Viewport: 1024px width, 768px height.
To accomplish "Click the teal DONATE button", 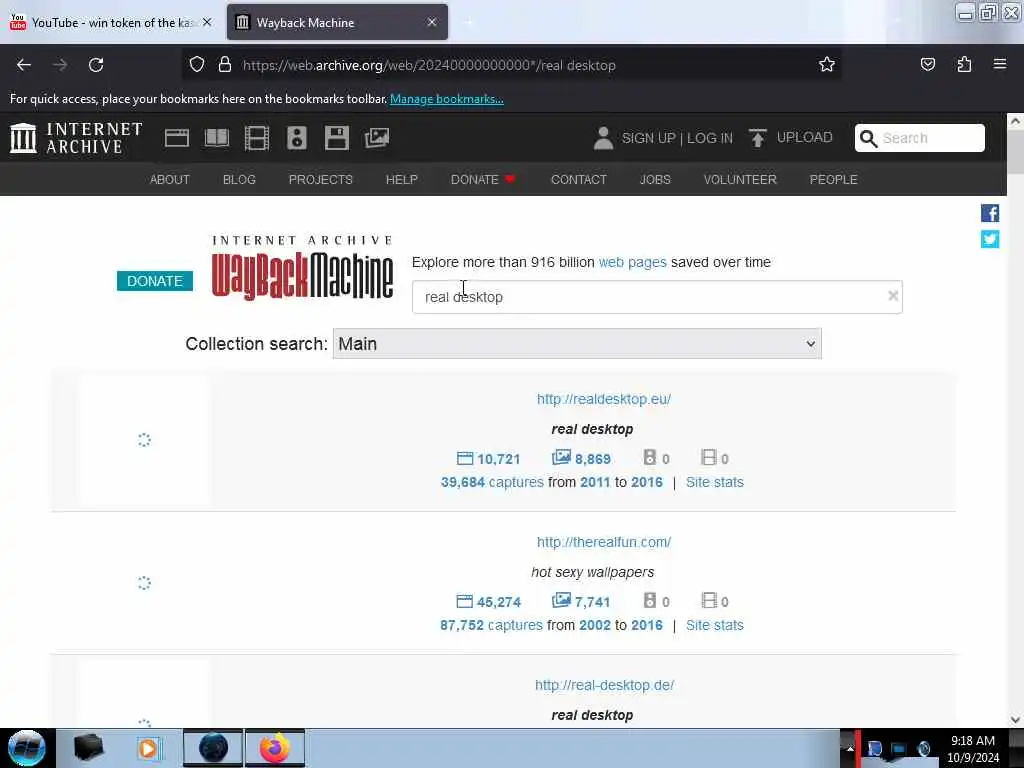I will pyautogui.click(x=155, y=281).
